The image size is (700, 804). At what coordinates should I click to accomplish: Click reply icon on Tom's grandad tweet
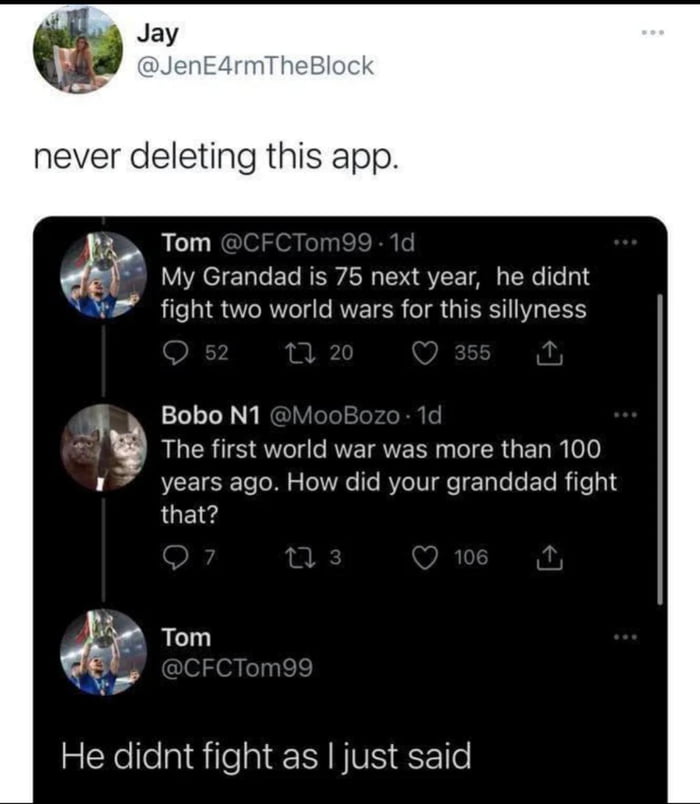click(x=177, y=350)
